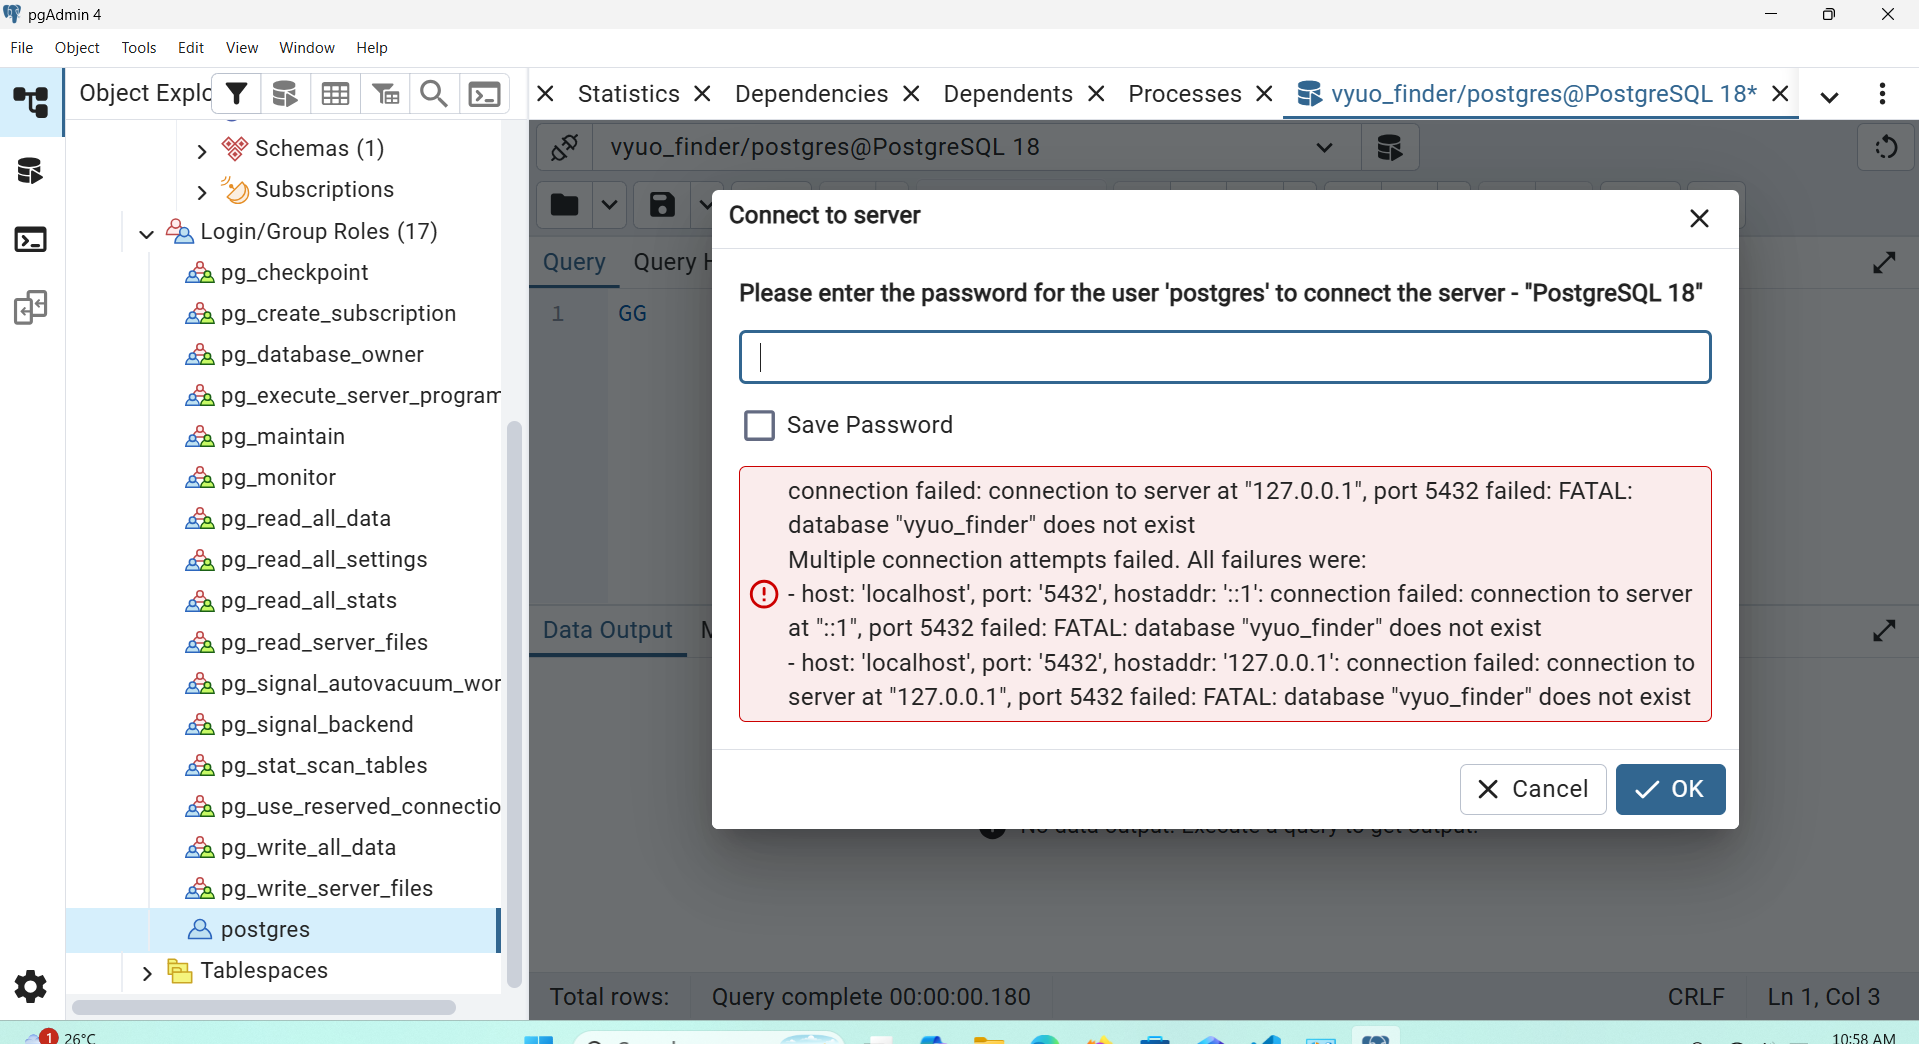Expand the Subscriptions tree node
The image size is (1919, 1044).
click(202, 191)
